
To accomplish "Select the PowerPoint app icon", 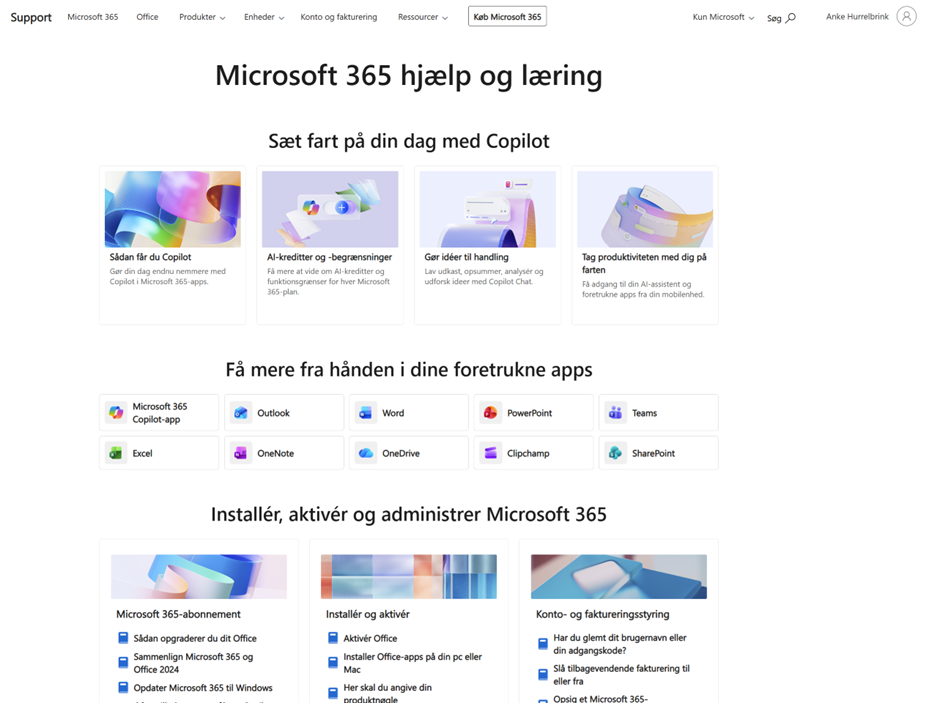I will click(x=490, y=412).
